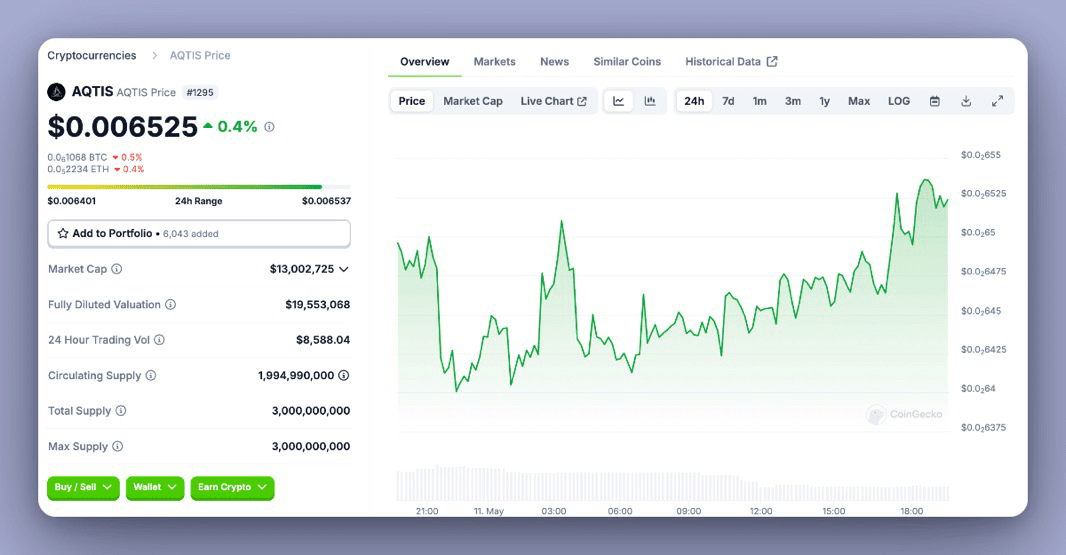Click the 24h Range progress bar
This screenshot has width=1066, height=555.
tap(199, 186)
